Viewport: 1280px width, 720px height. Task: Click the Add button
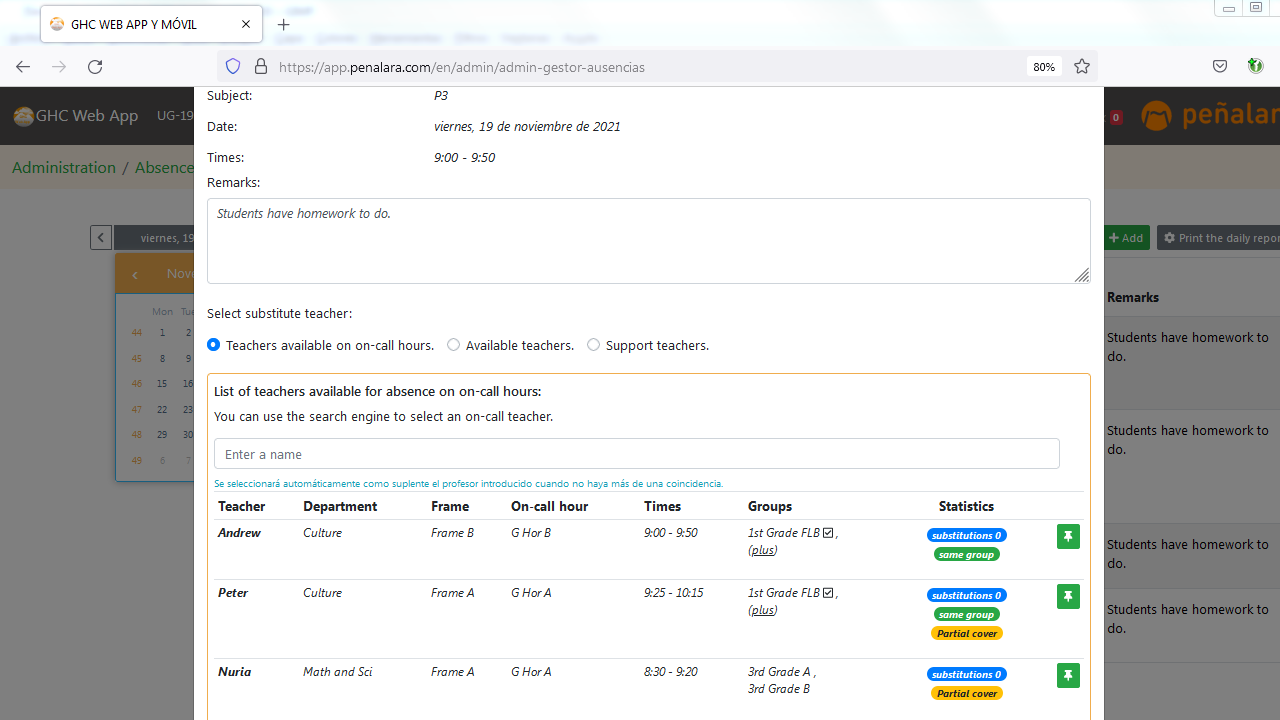coord(1126,238)
